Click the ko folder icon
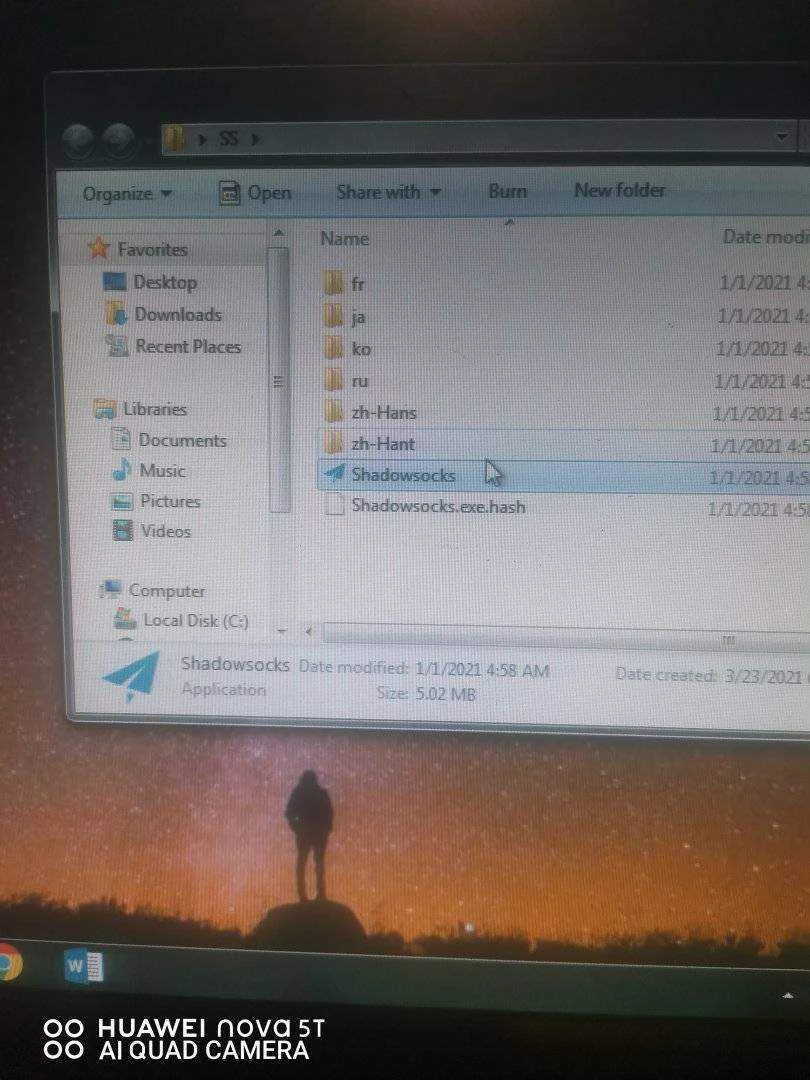810x1080 pixels. (334, 347)
